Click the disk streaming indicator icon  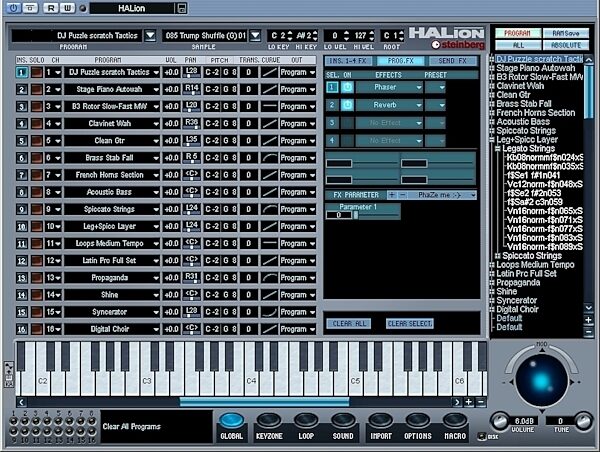[482, 436]
